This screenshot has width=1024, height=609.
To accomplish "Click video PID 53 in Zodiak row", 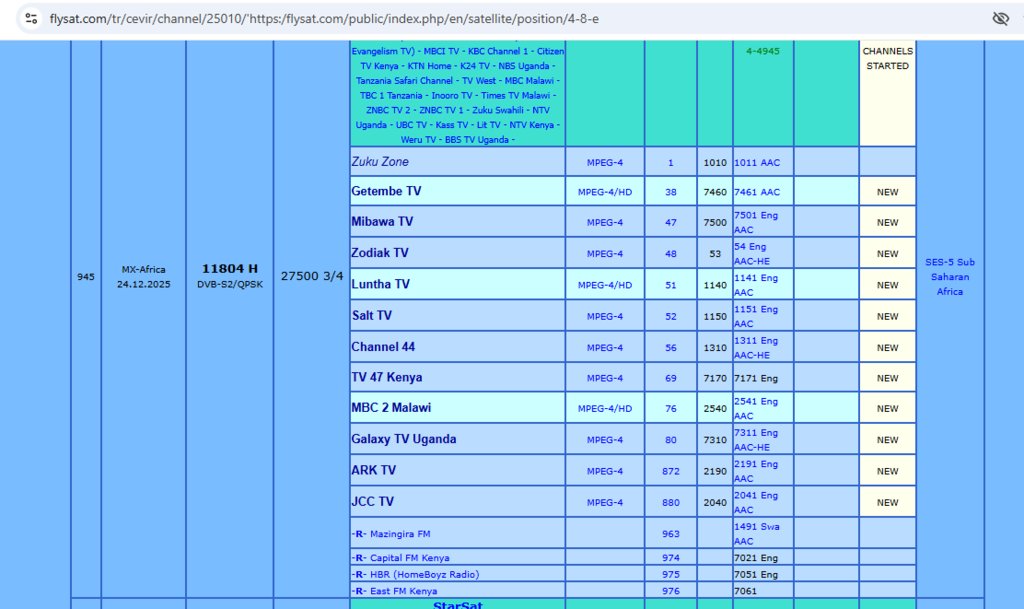I will click(715, 254).
